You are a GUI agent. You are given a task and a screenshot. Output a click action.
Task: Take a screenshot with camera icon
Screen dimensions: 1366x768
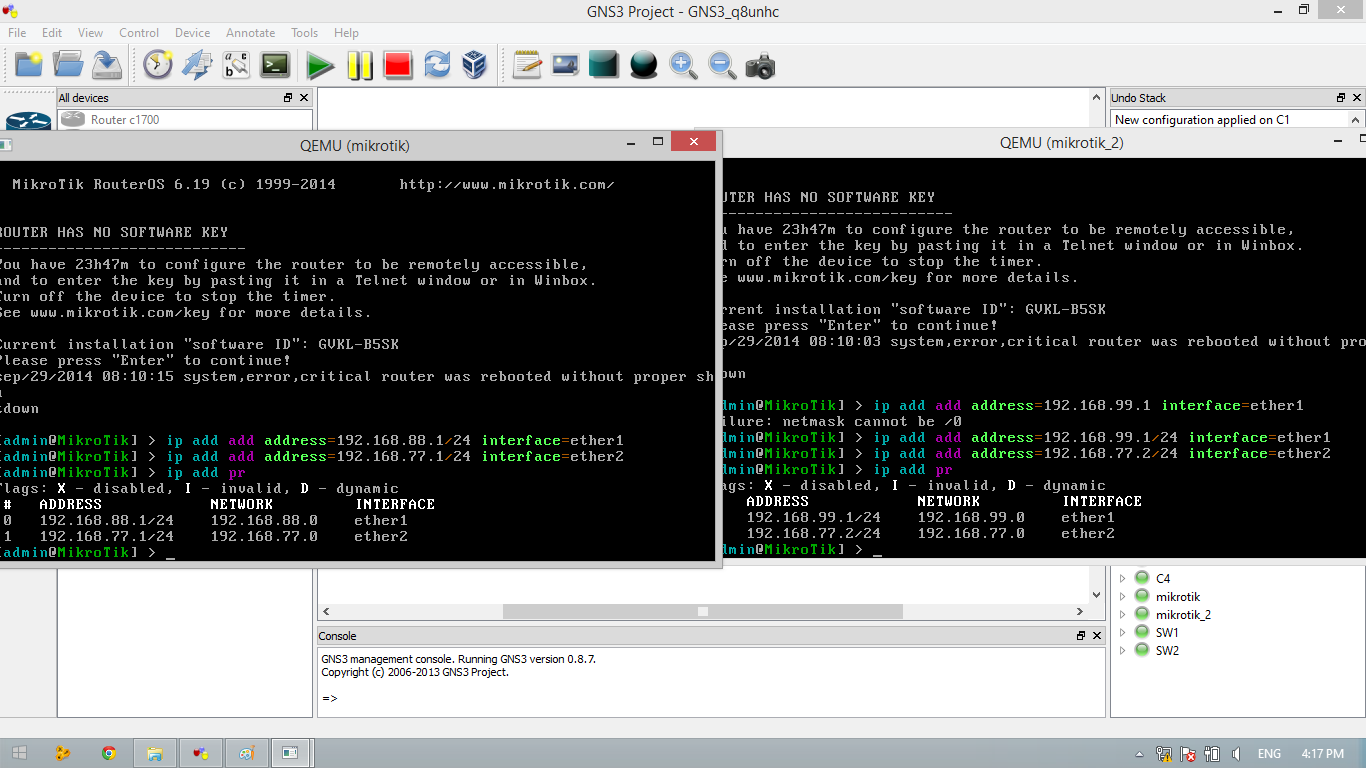click(760, 65)
